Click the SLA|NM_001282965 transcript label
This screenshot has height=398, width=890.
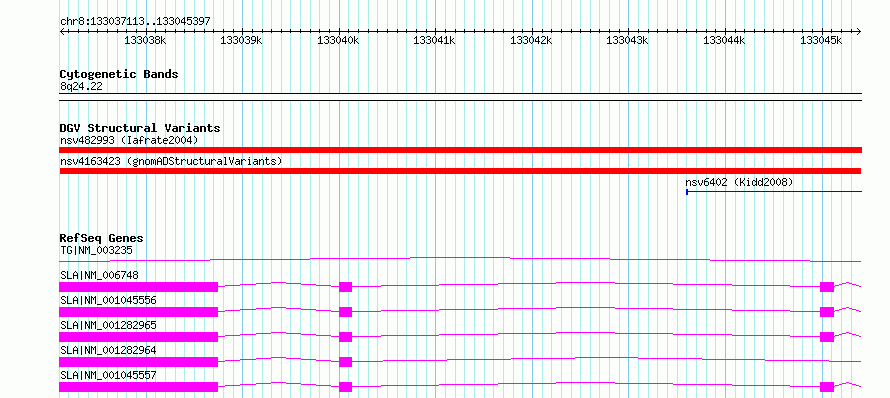[107, 325]
